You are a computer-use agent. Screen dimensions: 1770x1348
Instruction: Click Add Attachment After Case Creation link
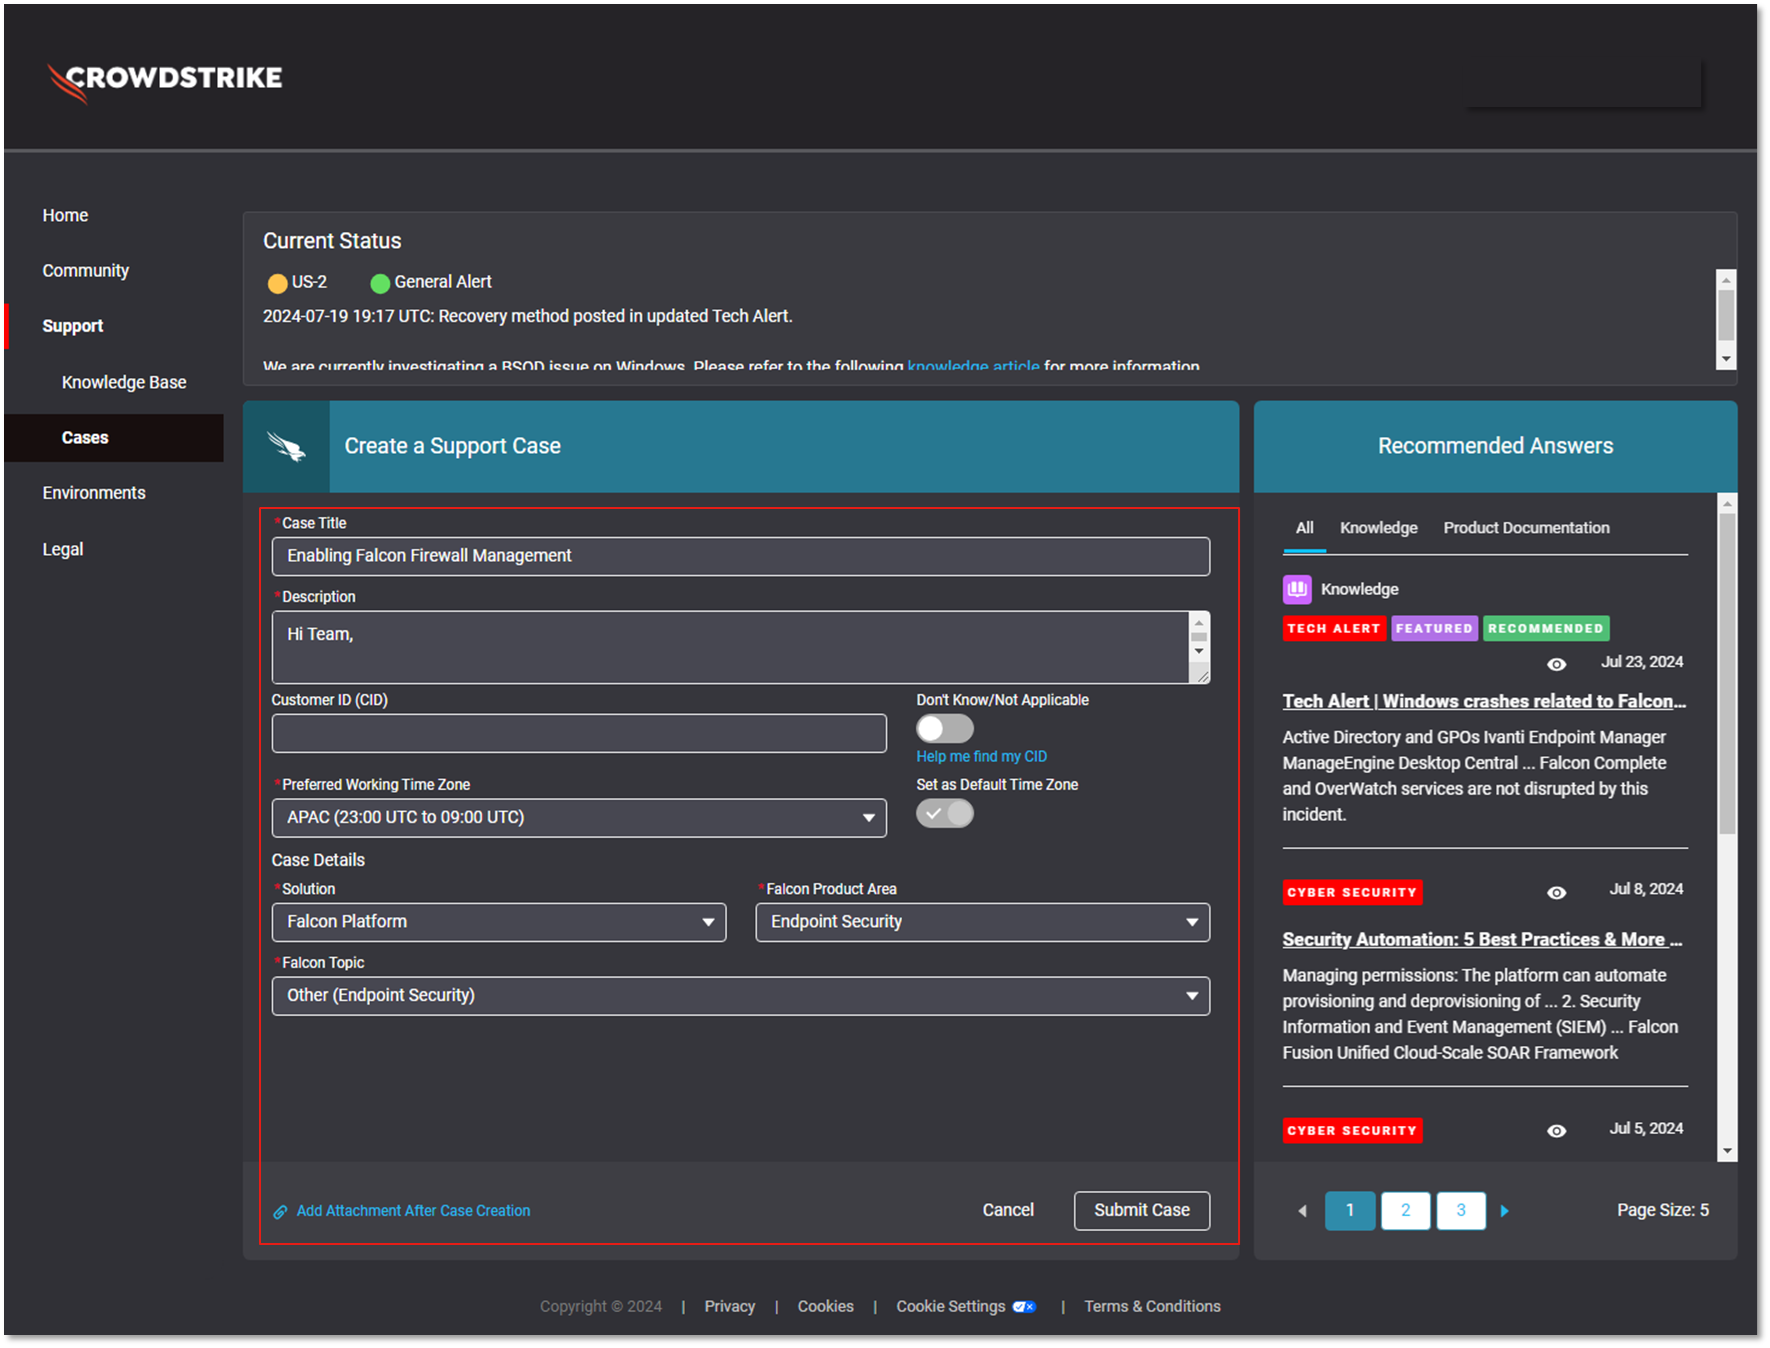(x=413, y=1211)
